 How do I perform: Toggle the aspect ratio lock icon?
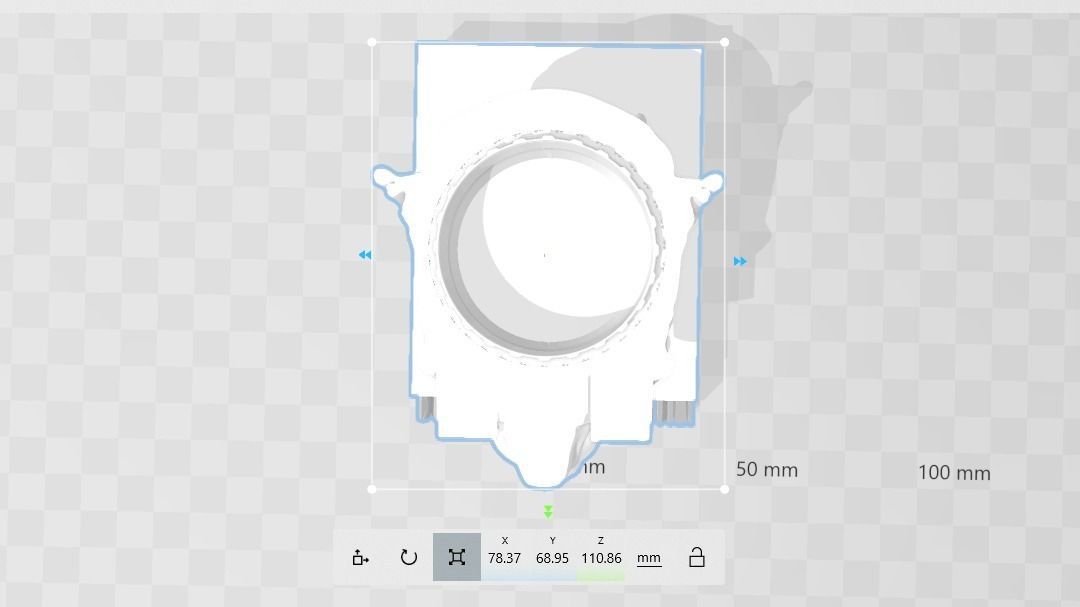pyautogui.click(x=696, y=557)
